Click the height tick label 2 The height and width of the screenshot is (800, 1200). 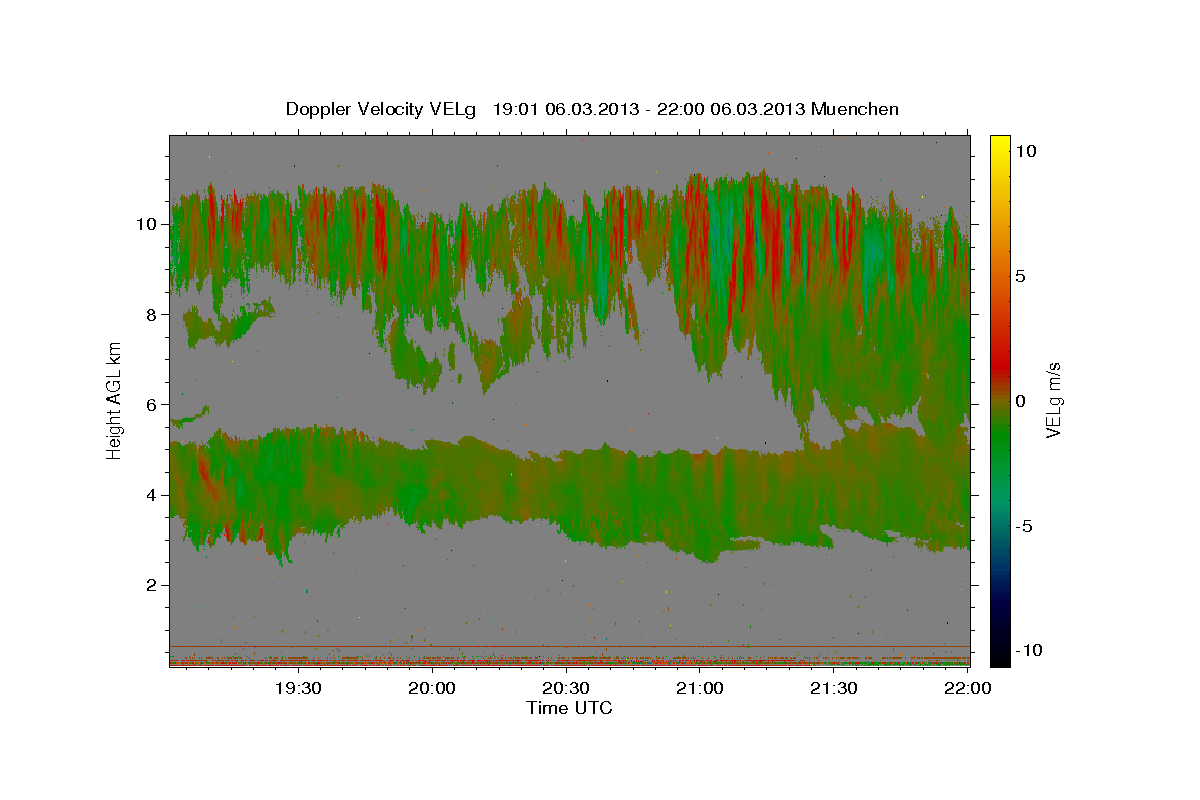point(154,585)
